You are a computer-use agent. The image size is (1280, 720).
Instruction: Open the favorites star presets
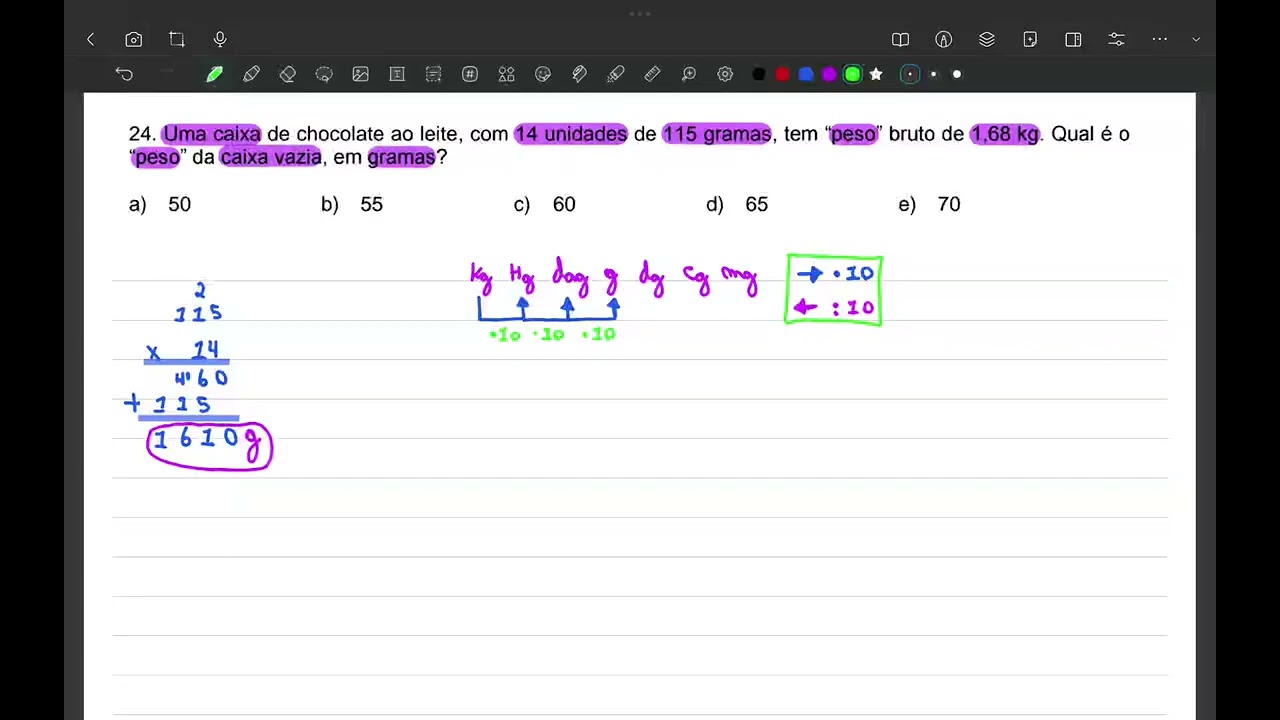pyautogui.click(x=876, y=74)
